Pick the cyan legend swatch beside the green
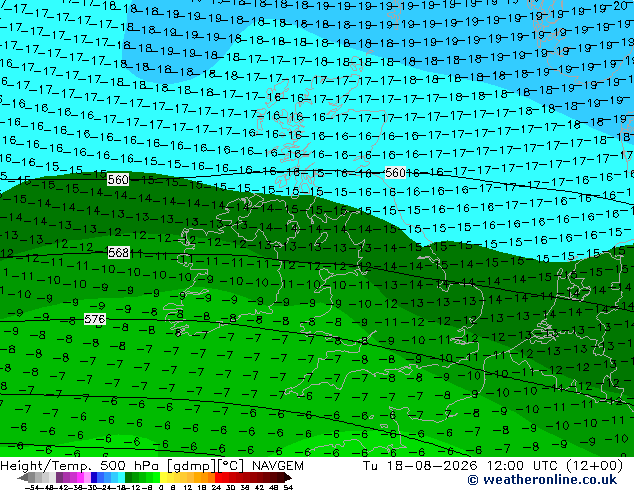The height and width of the screenshot is (490, 634). (121, 477)
